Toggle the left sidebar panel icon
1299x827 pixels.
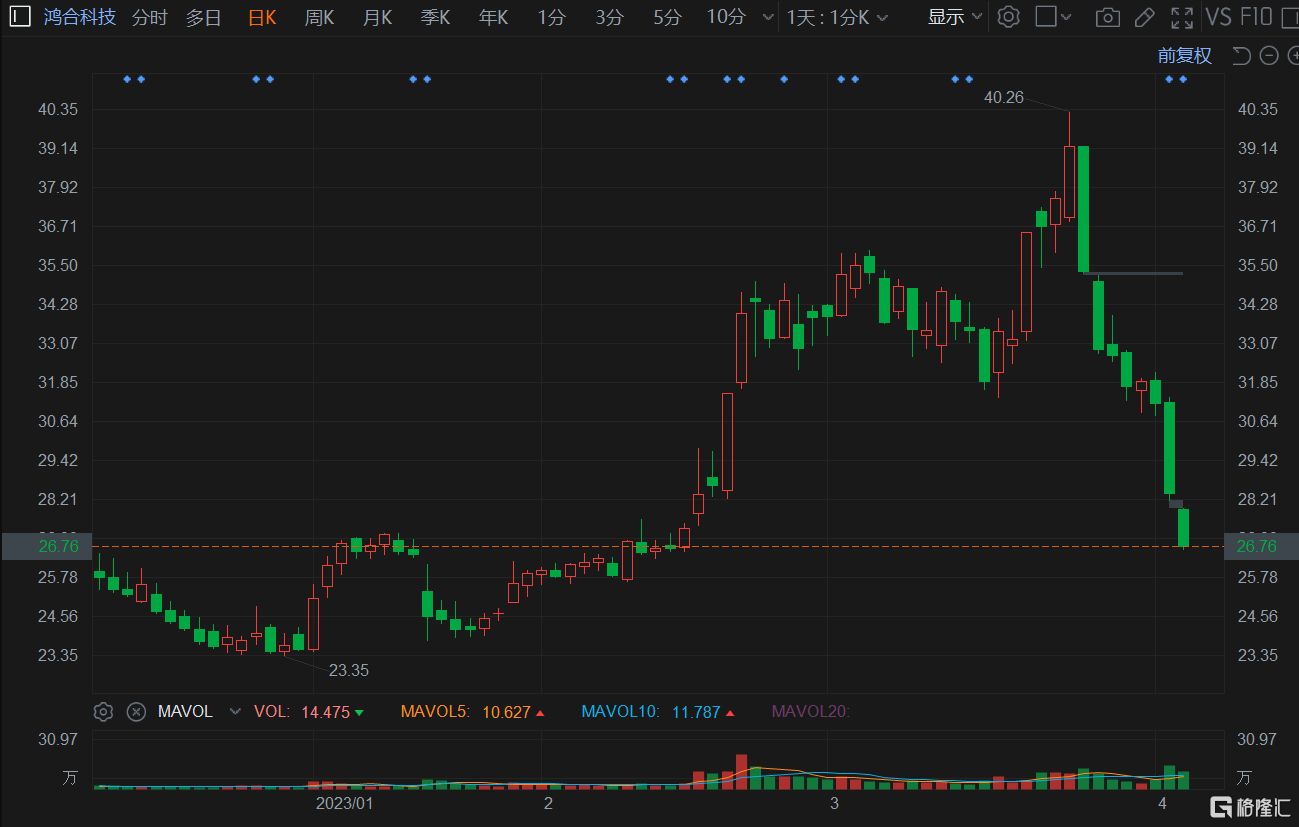(19, 17)
